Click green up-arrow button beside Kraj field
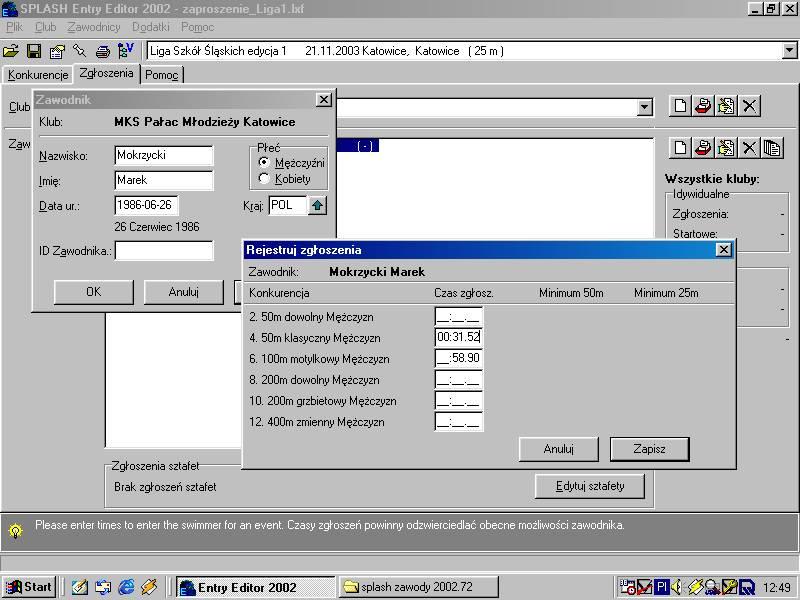The height and width of the screenshot is (600, 800). tap(317, 206)
